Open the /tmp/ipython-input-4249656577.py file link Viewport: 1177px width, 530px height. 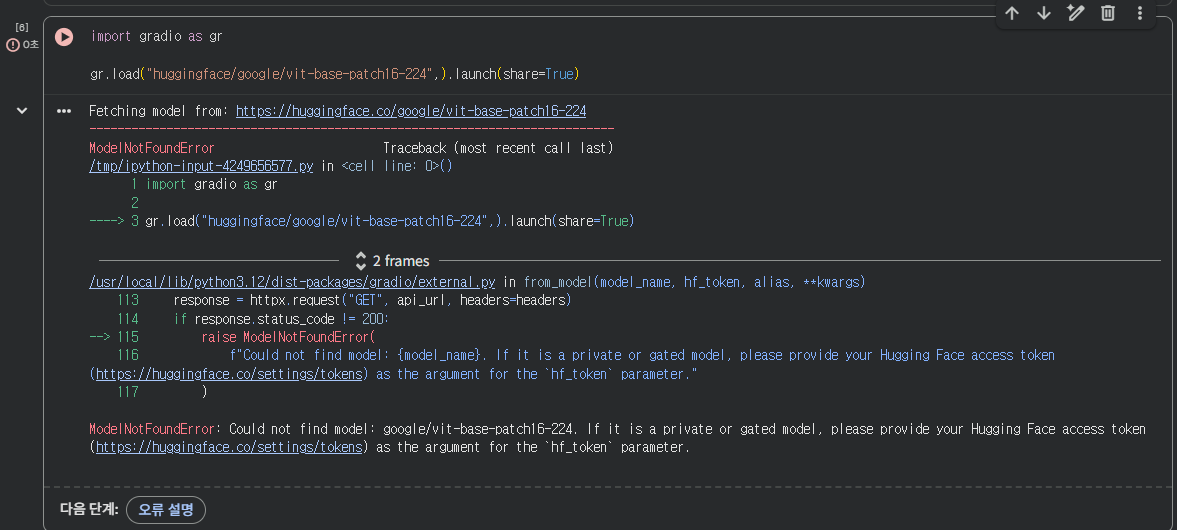[x=201, y=166]
